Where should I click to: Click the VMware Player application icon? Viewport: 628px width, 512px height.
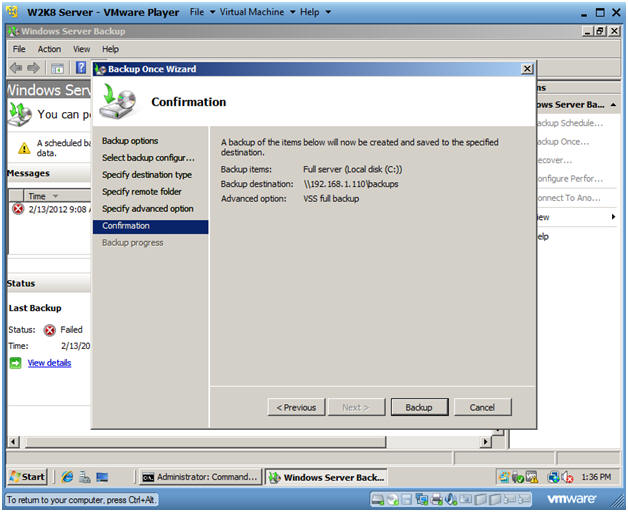(x=12, y=12)
